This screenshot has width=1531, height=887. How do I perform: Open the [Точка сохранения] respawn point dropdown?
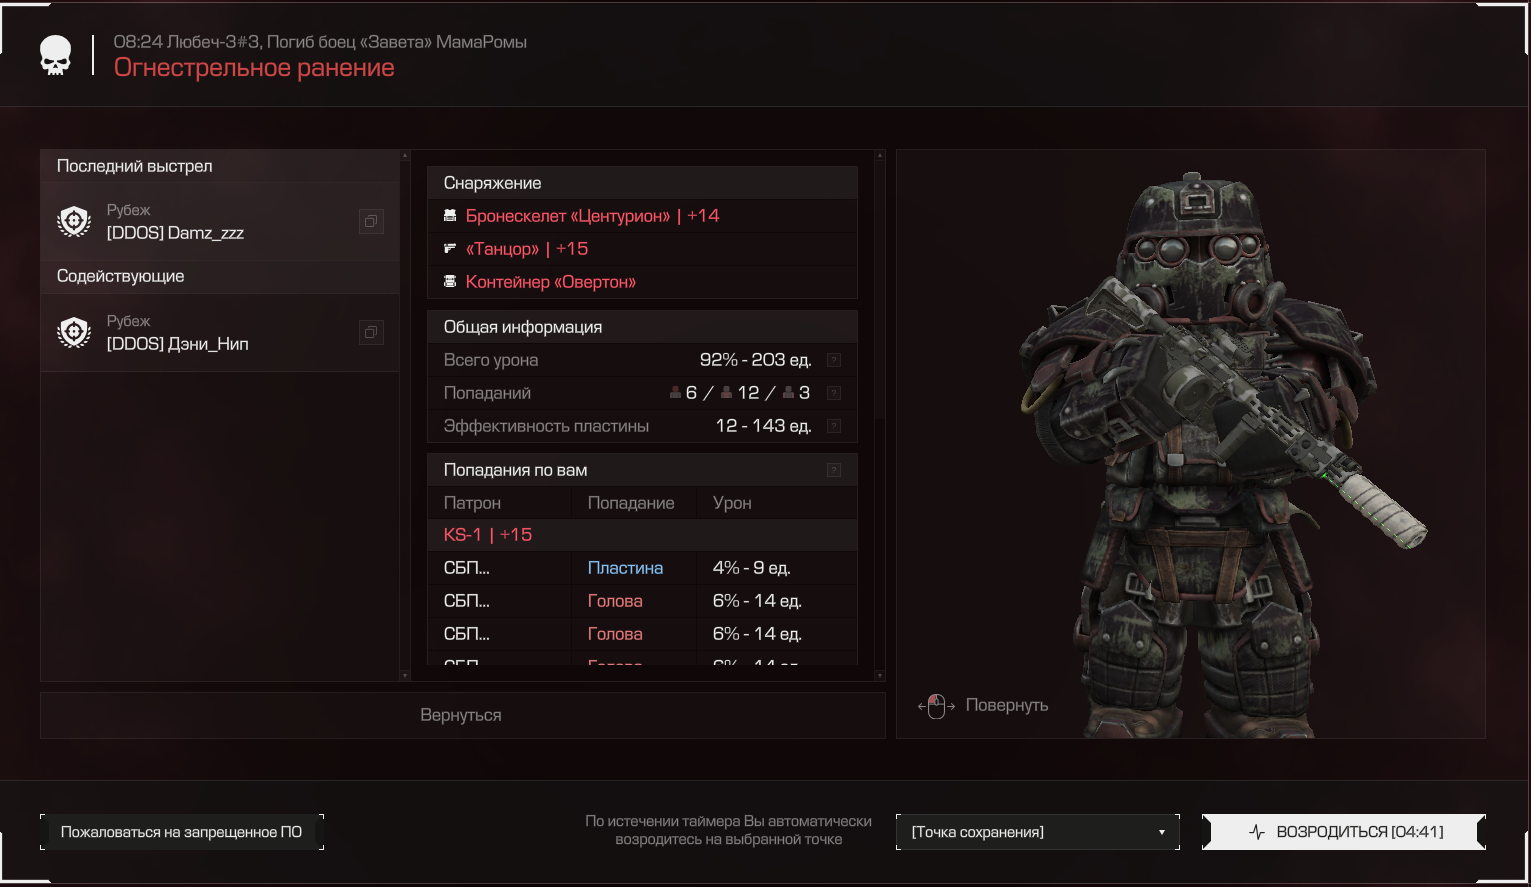[x=1038, y=832]
